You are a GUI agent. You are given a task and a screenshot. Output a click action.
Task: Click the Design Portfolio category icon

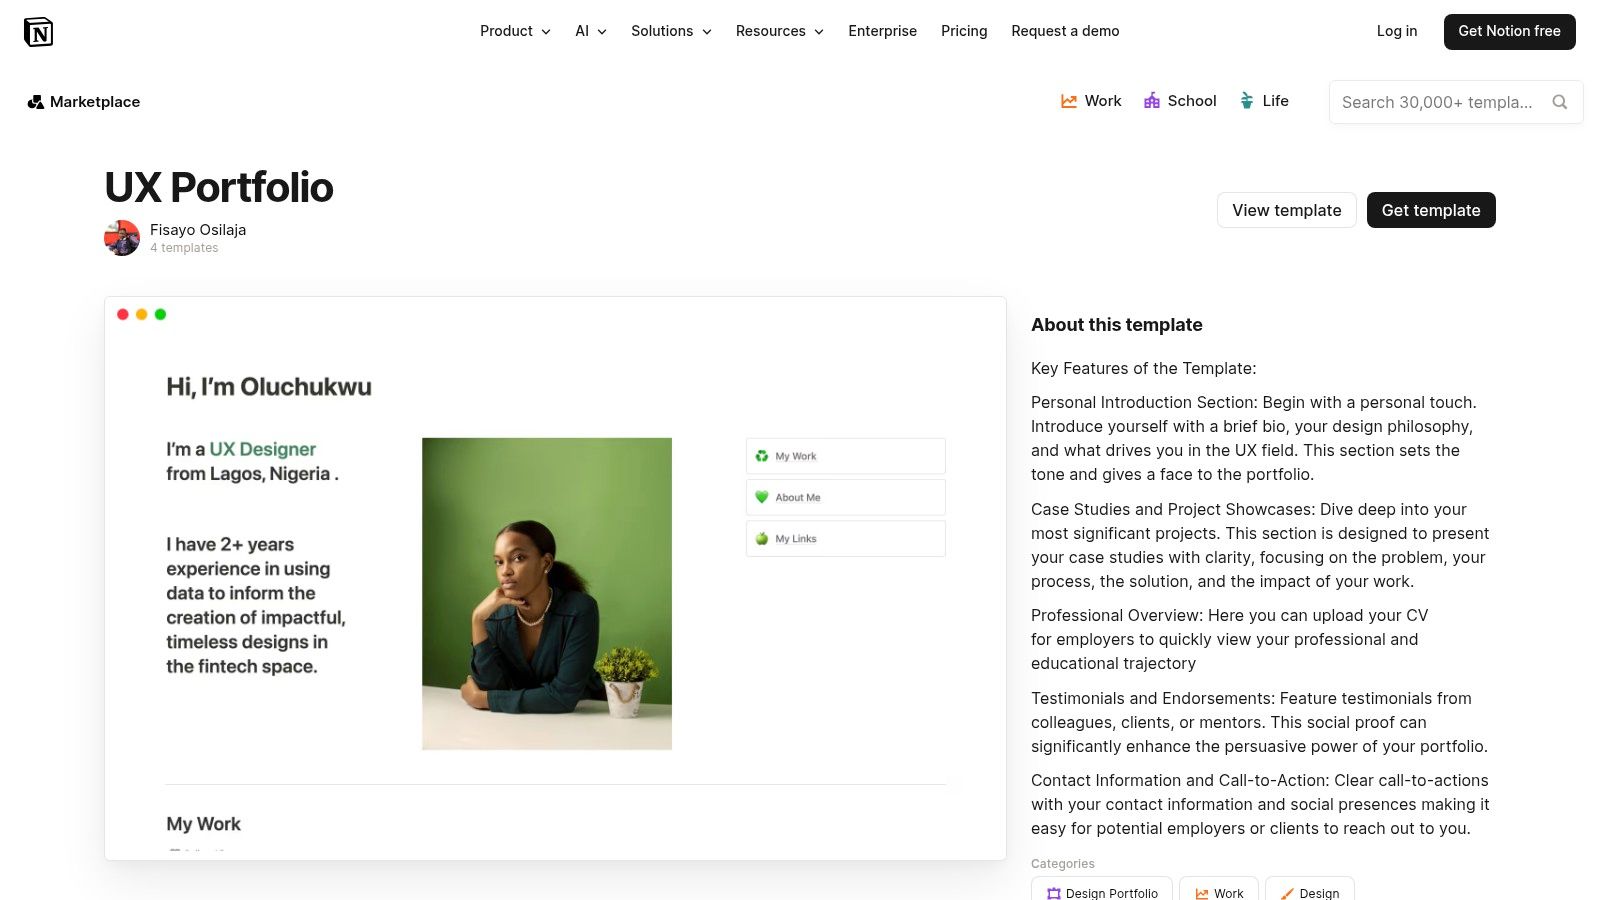[x=1054, y=894]
